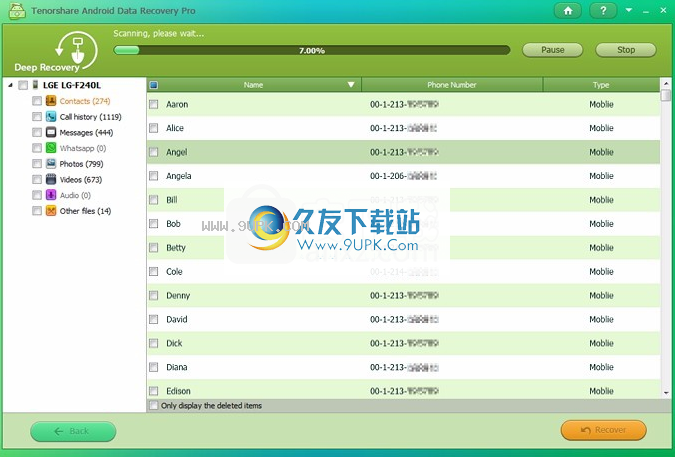Click the contact name Cole
This screenshot has height=457, width=675.
coord(174,272)
